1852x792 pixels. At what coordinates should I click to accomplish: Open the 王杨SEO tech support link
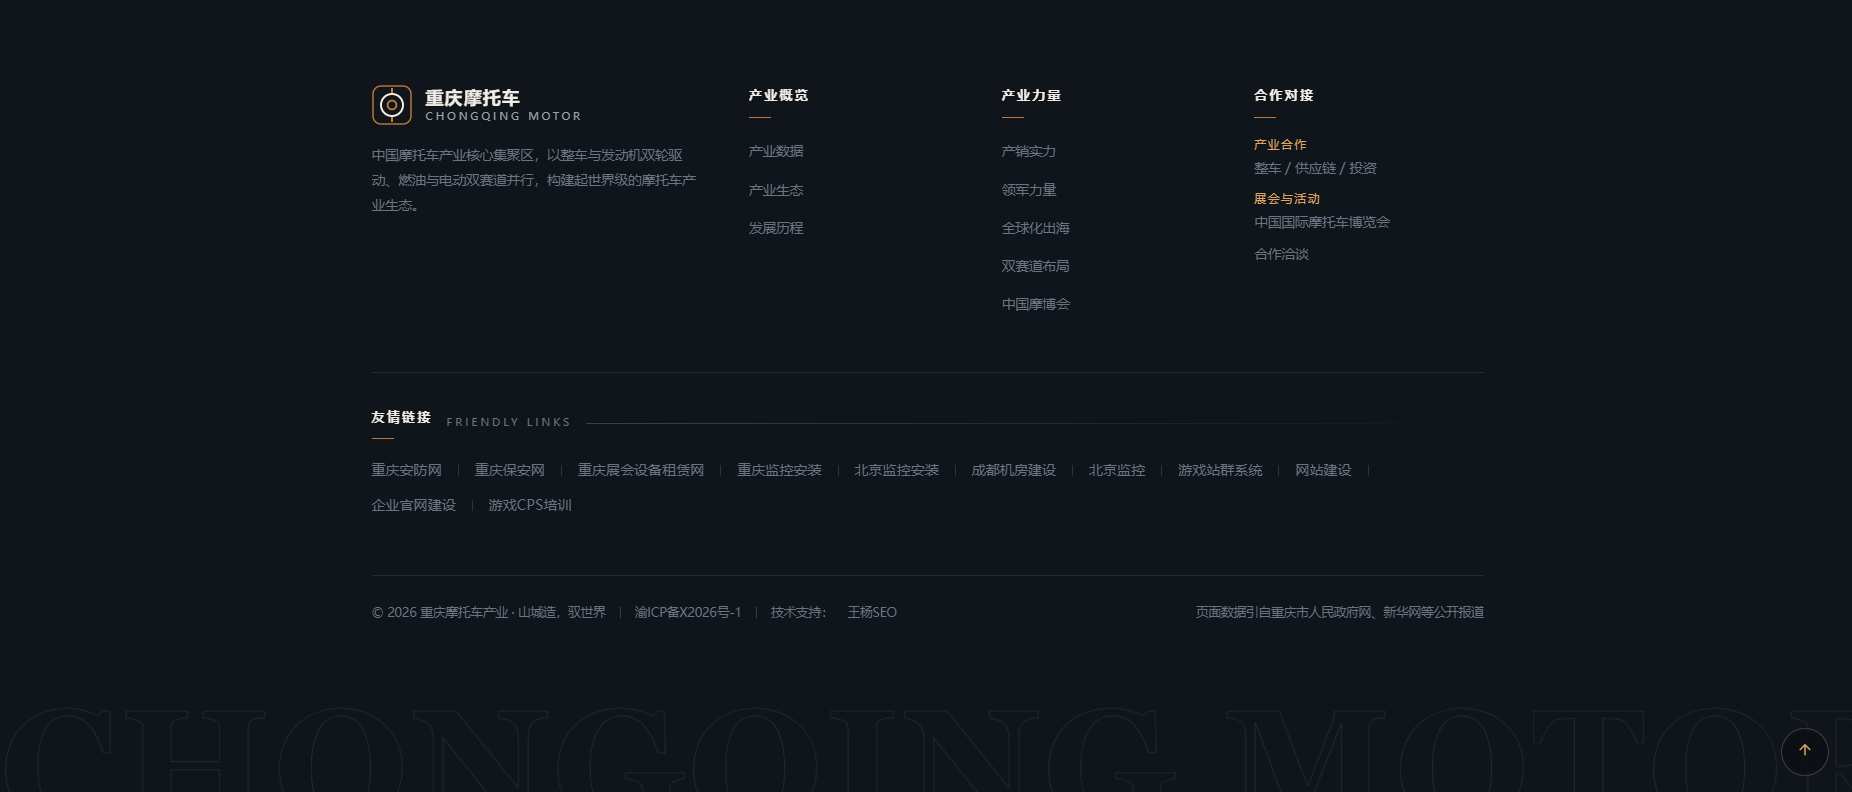coord(872,612)
